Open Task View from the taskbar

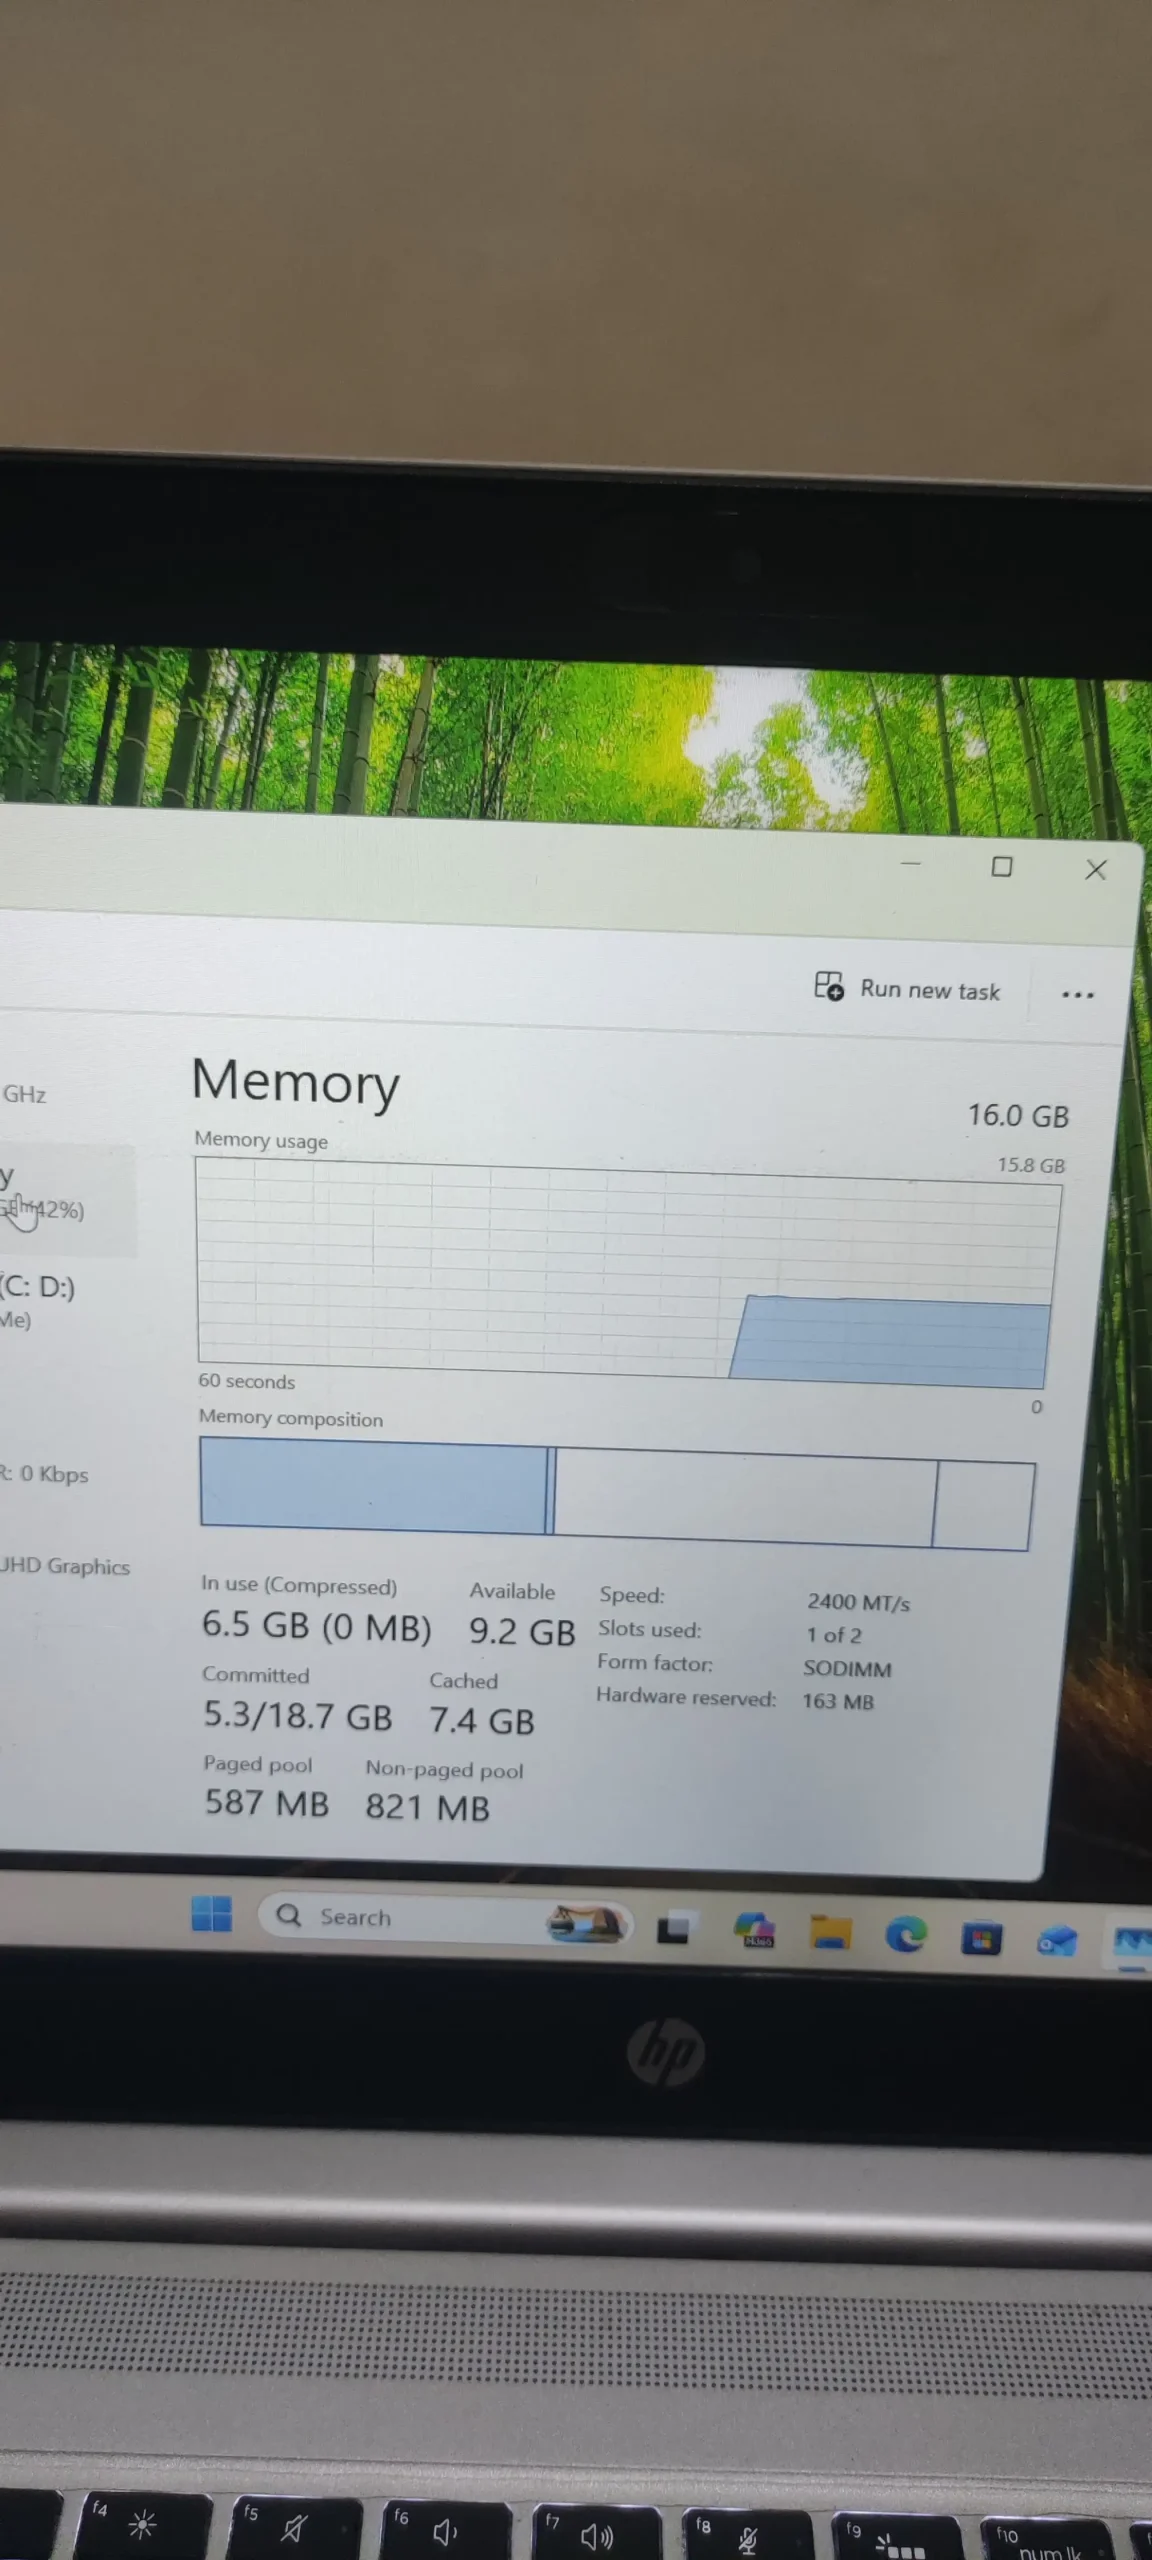coord(672,1927)
